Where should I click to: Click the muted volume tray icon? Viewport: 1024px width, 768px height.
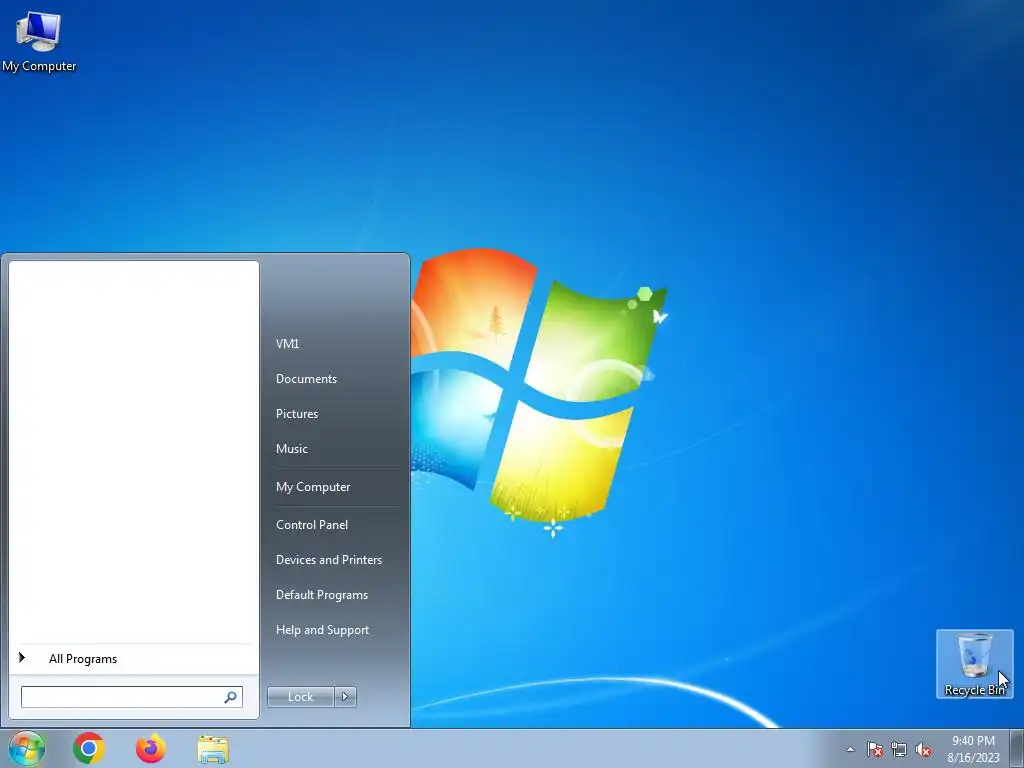pos(923,749)
